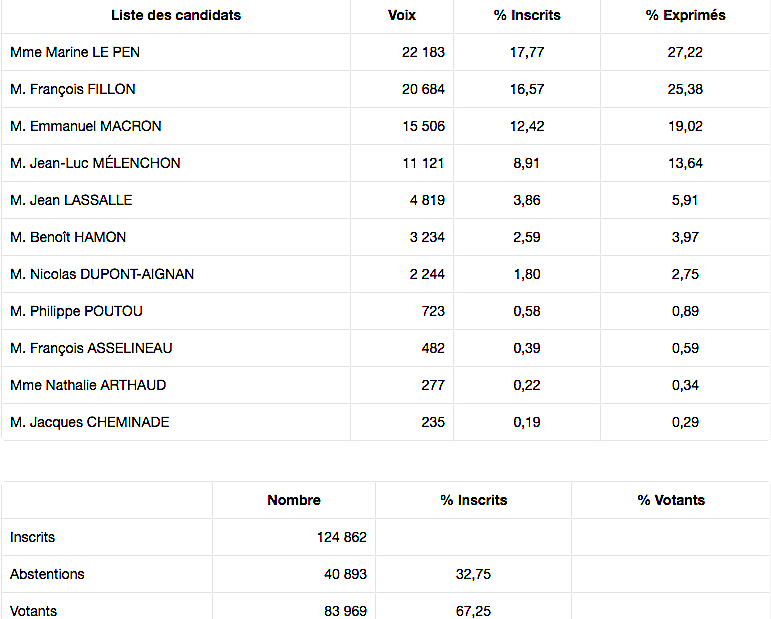The image size is (771, 619).
Task: Select the "% Votants" column header
Action: click(x=671, y=500)
